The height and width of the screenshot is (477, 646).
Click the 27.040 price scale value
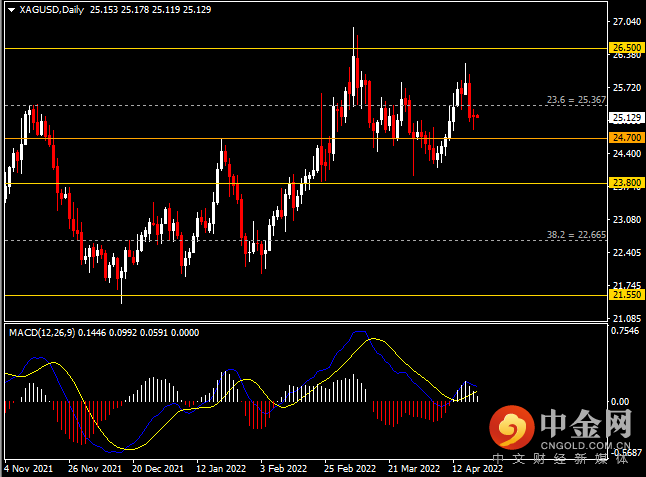pyautogui.click(x=627, y=22)
